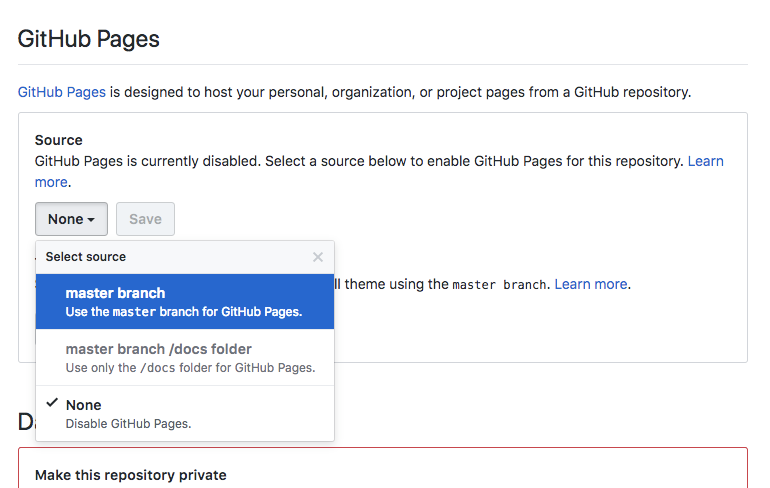Open the blue GitHub Pages link
770x488 pixels.
62,92
